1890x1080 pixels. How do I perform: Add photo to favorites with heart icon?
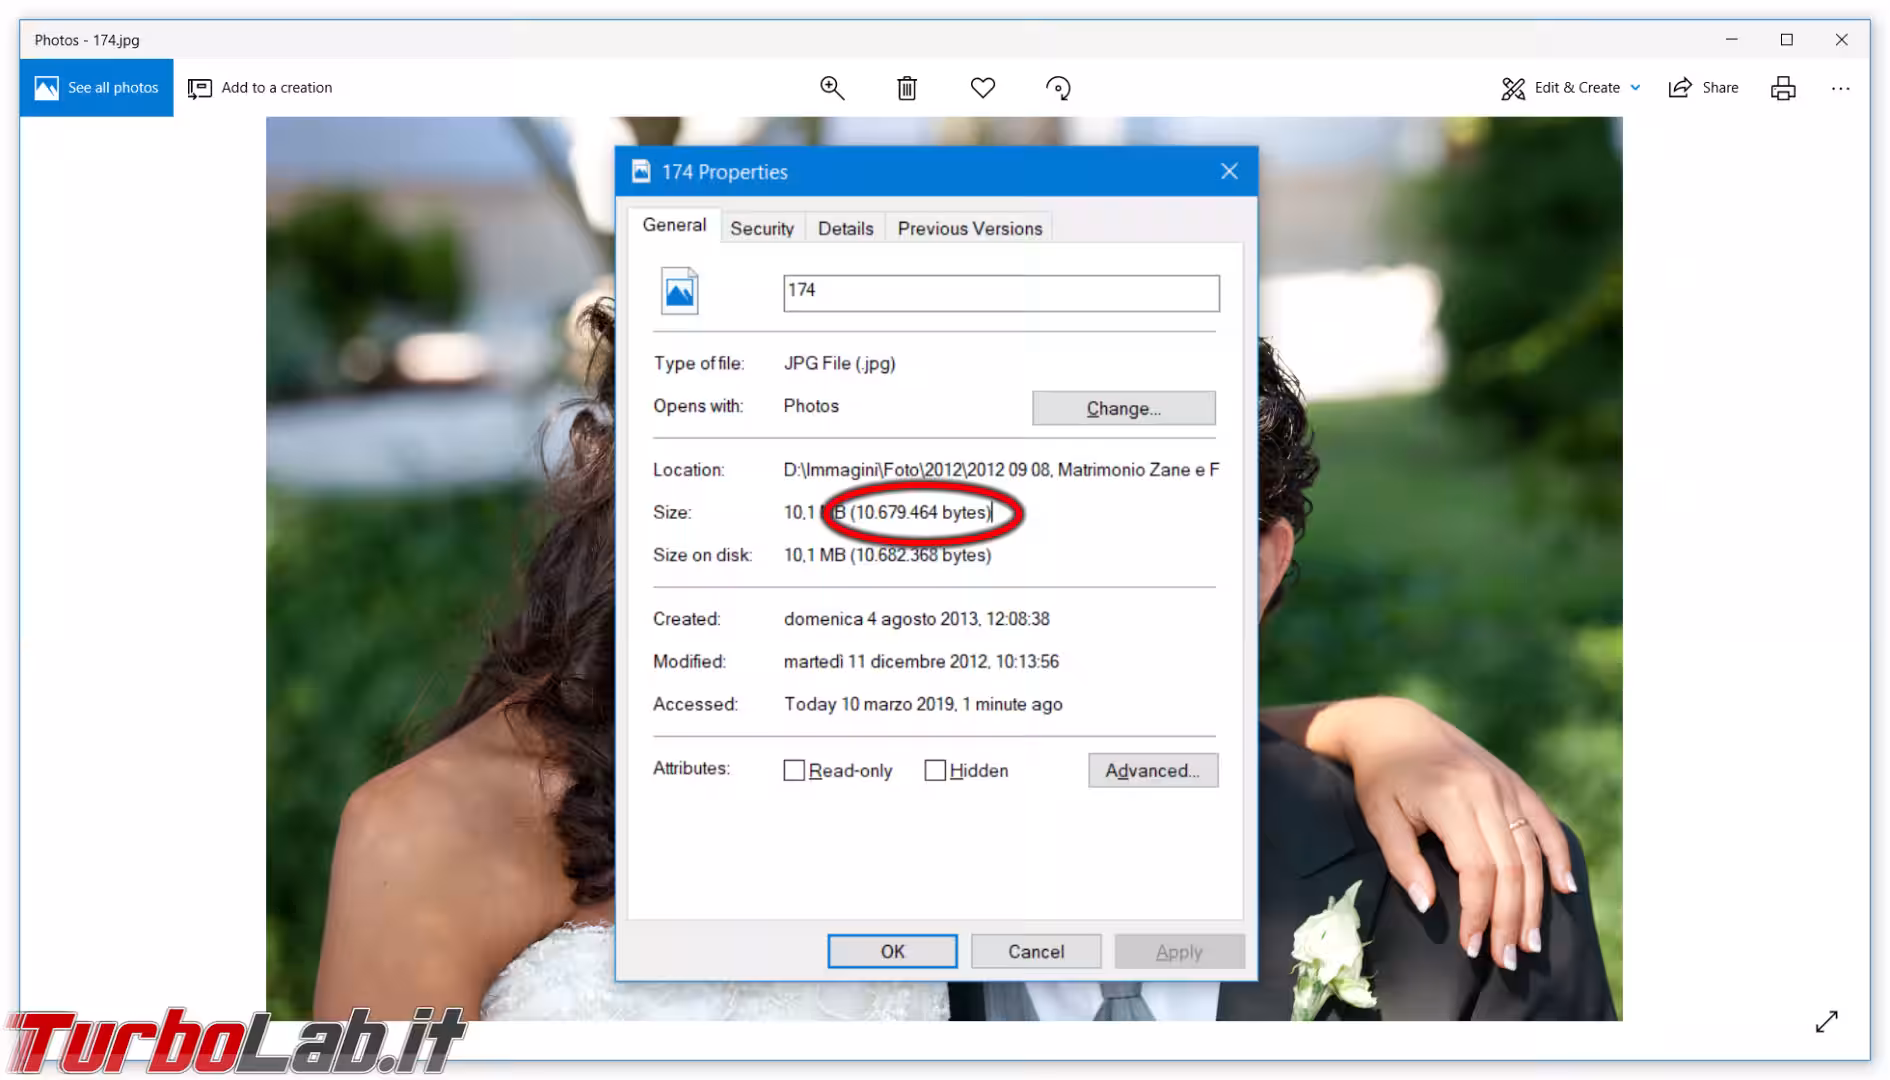982,88
